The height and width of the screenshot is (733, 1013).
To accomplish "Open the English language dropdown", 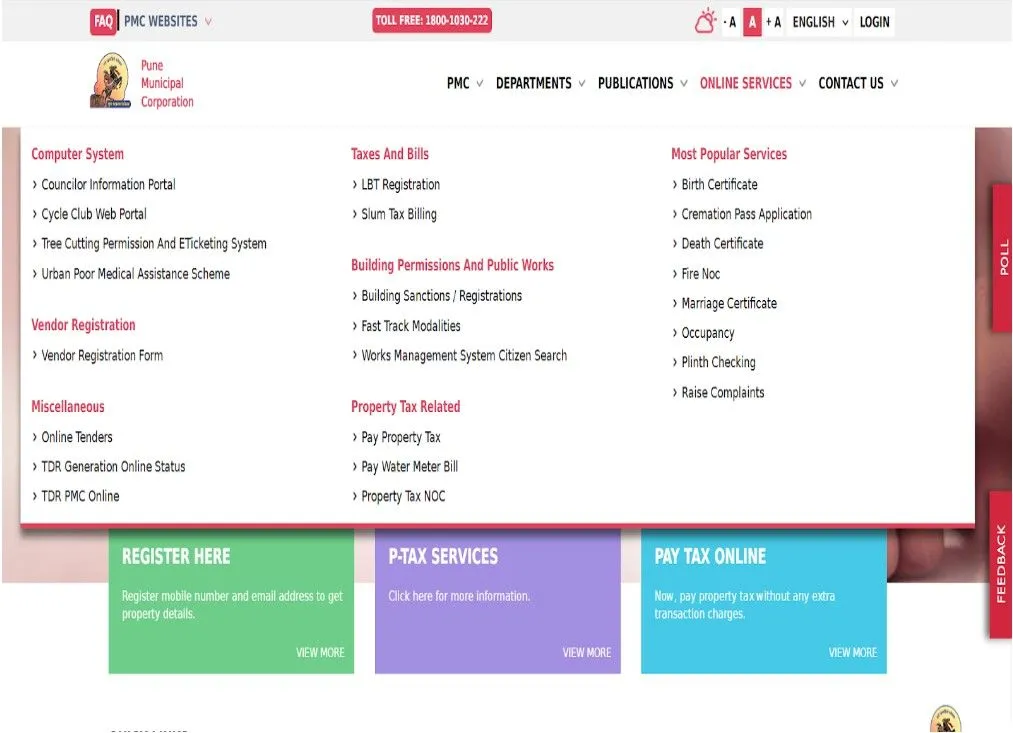I will click(x=820, y=22).
